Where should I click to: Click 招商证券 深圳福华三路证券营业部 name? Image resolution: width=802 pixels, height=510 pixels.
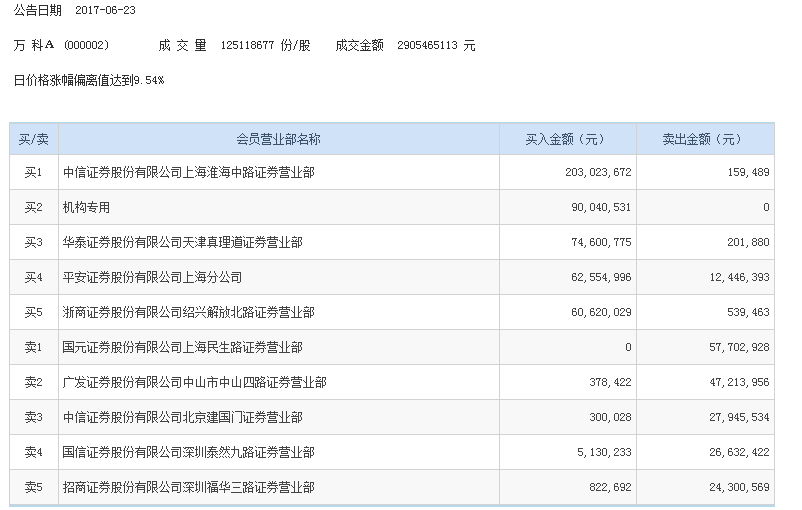pyautogui.click(x=189, y=487)
